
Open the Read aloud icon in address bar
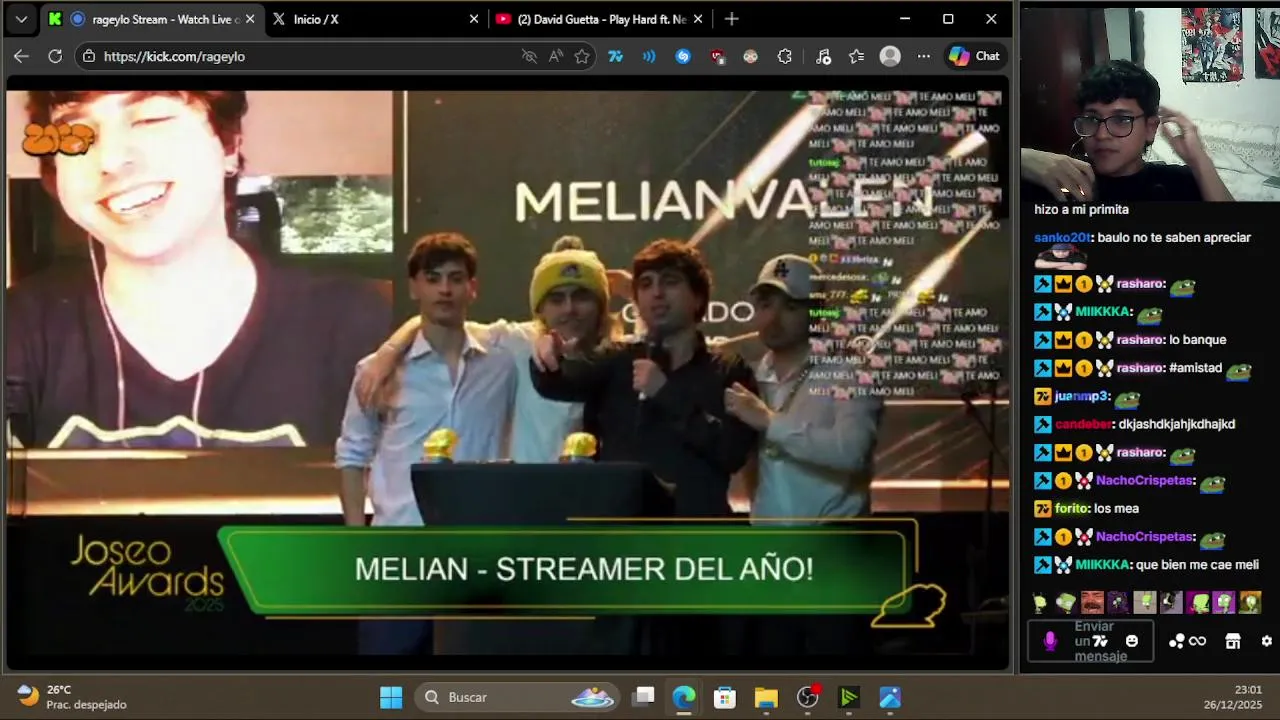pyautogui.click(x=556, y=56)
